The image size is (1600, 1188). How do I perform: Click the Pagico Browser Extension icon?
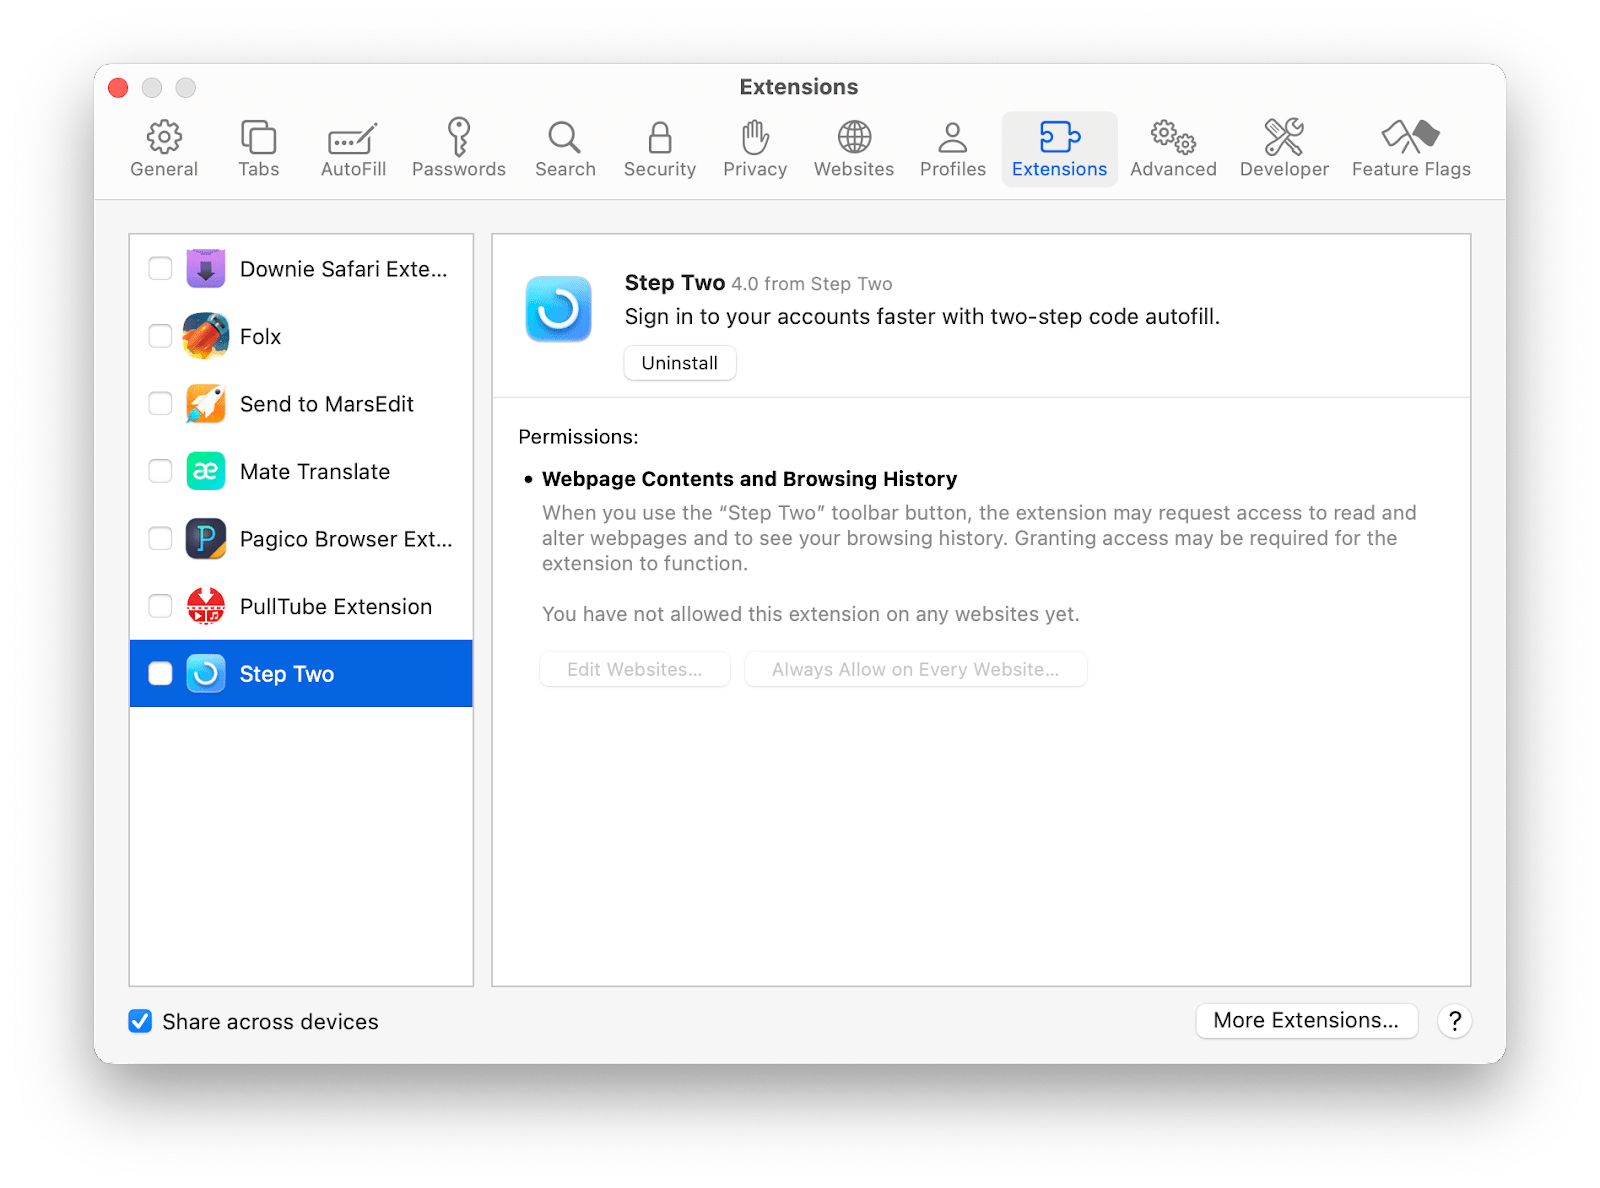pyautogui.click(x=206, y=539)
